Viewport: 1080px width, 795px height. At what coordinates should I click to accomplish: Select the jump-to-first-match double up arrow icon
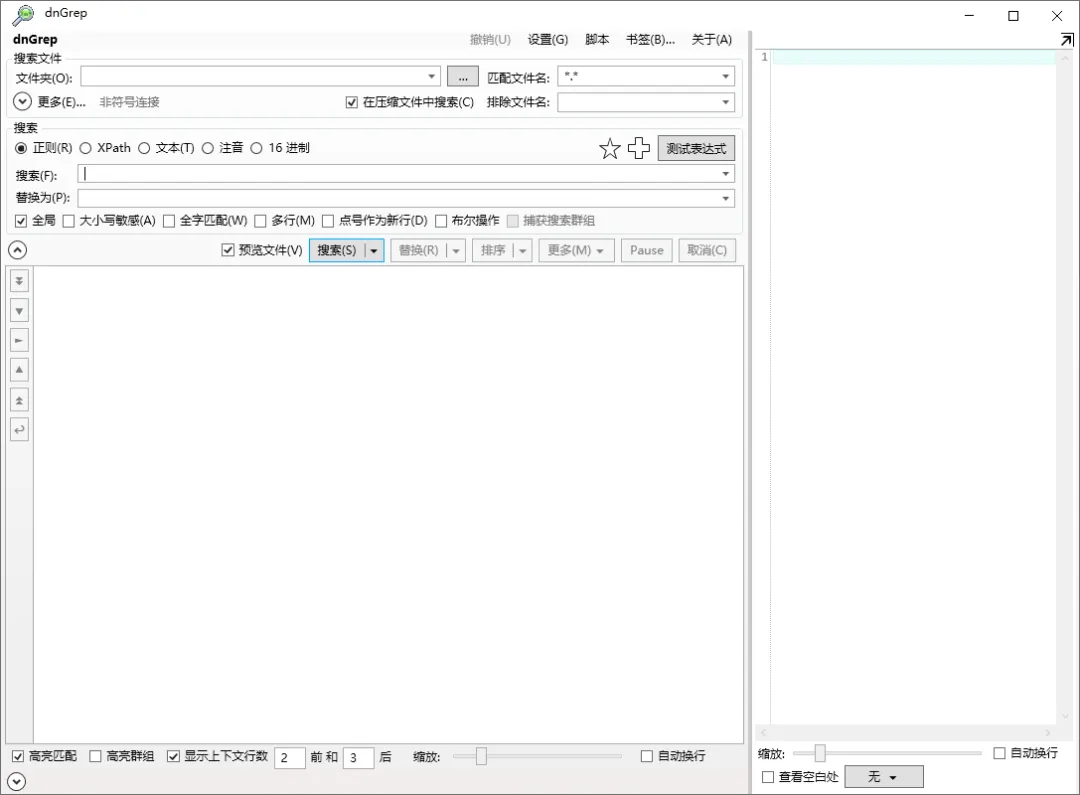18,399
